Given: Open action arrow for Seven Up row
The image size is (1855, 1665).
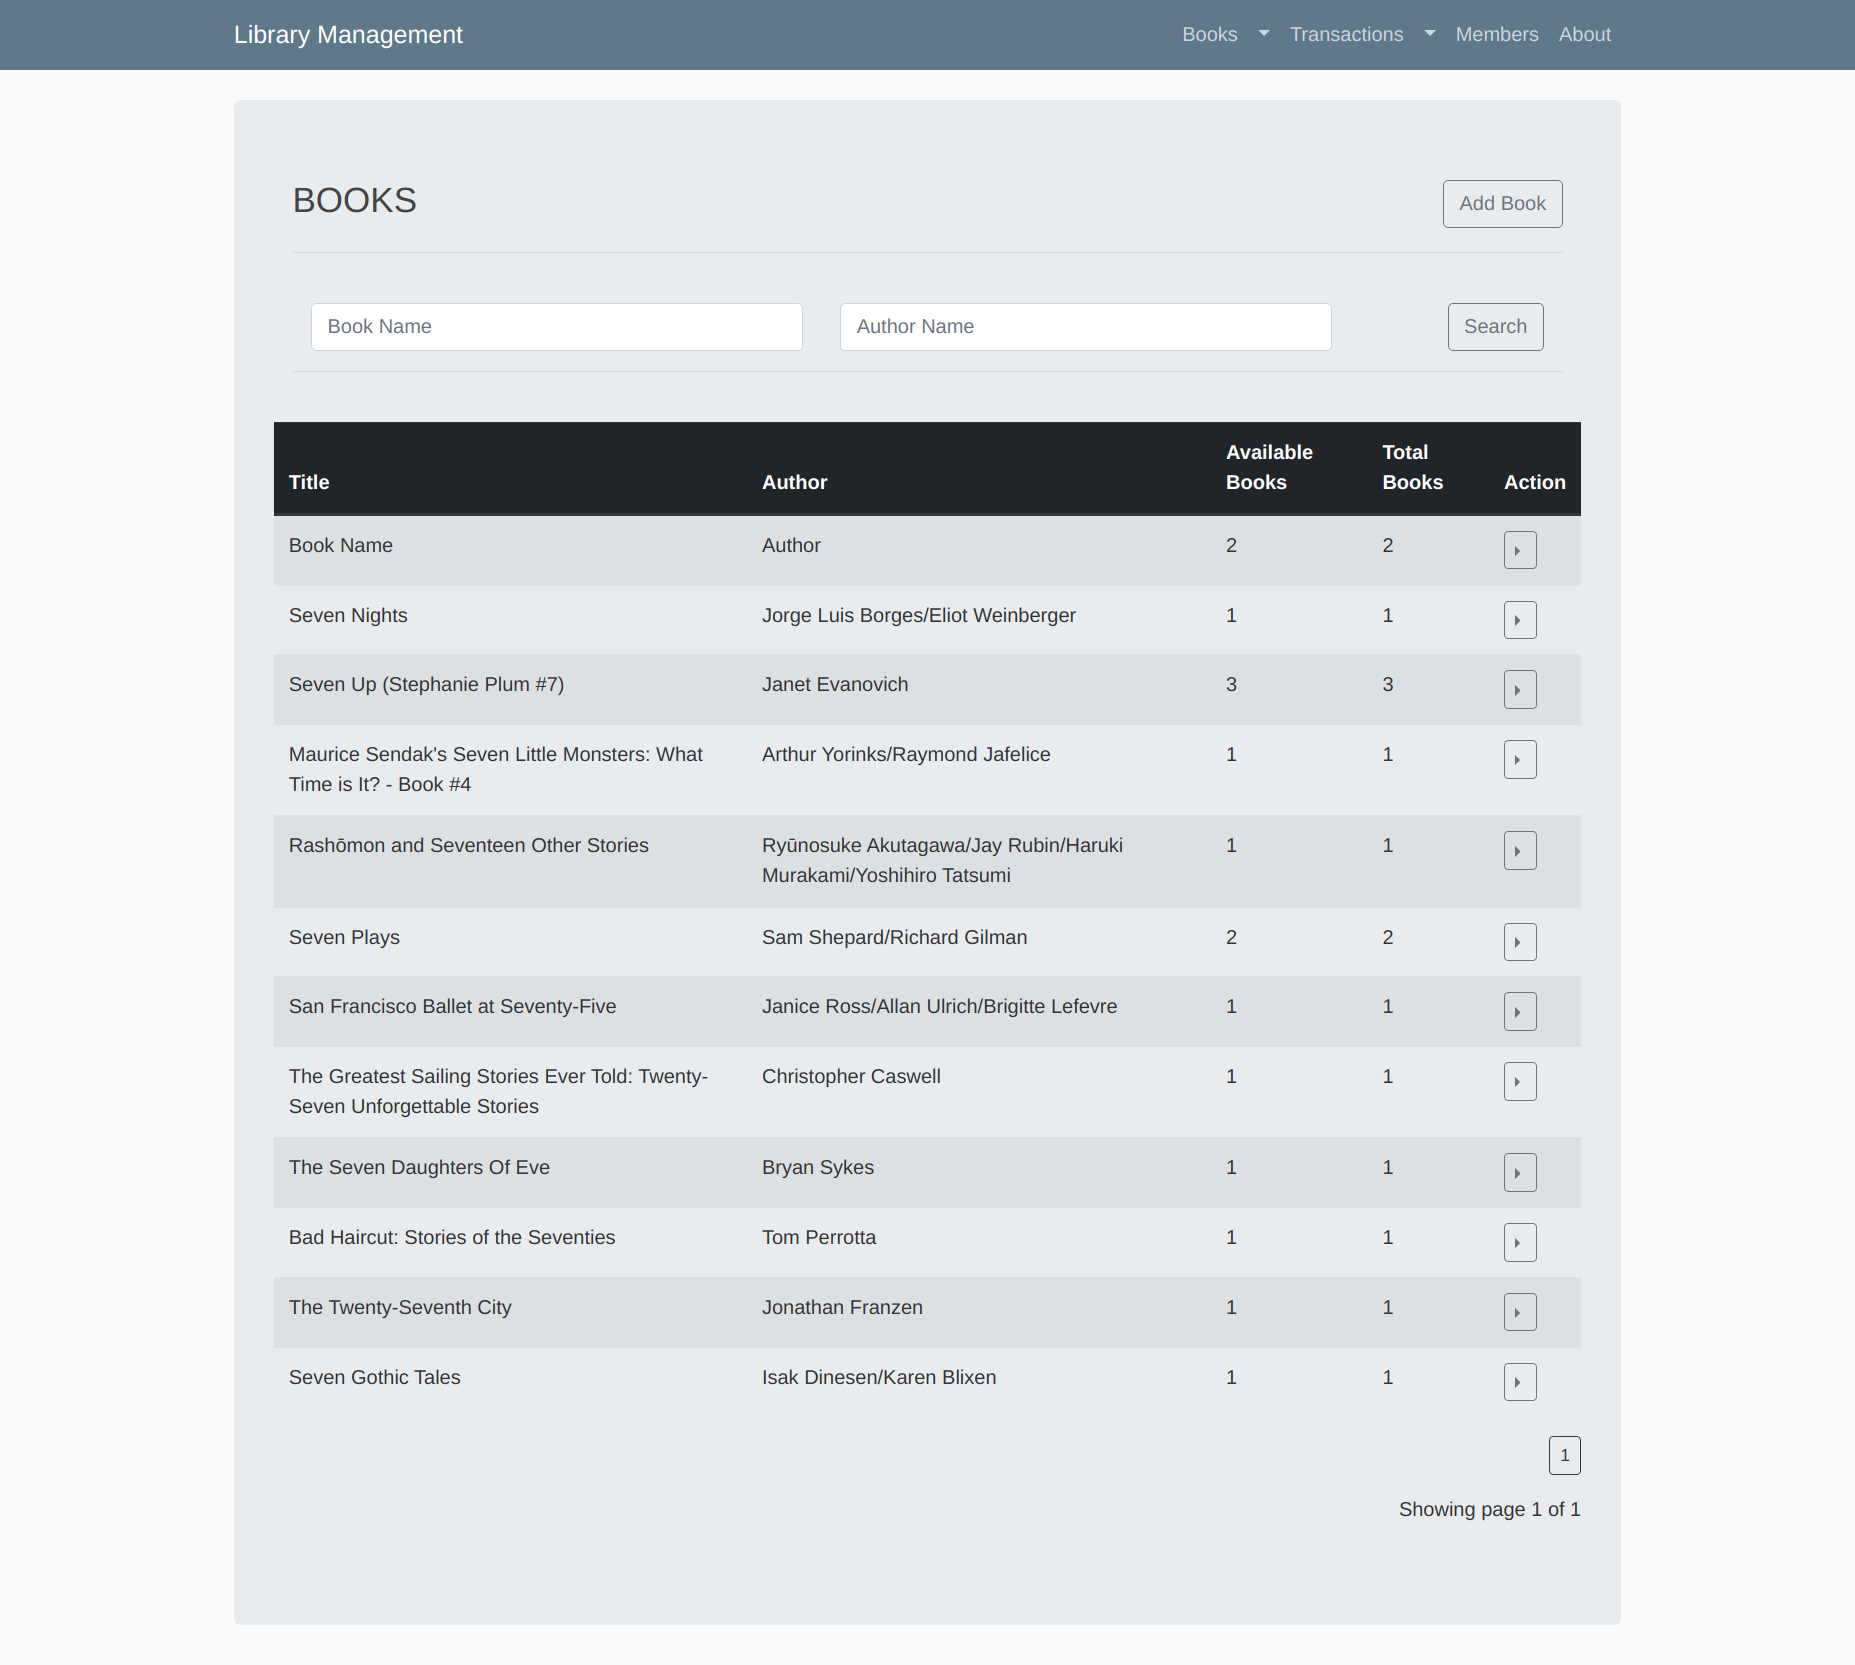Looking at the screenshot, I should (1520, 689).
